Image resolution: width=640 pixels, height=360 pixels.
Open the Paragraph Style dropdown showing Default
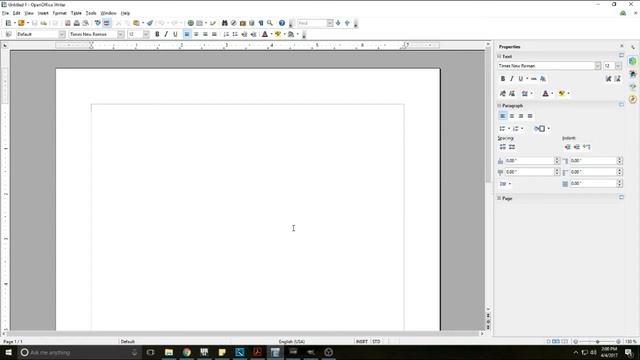coord(62,34)
